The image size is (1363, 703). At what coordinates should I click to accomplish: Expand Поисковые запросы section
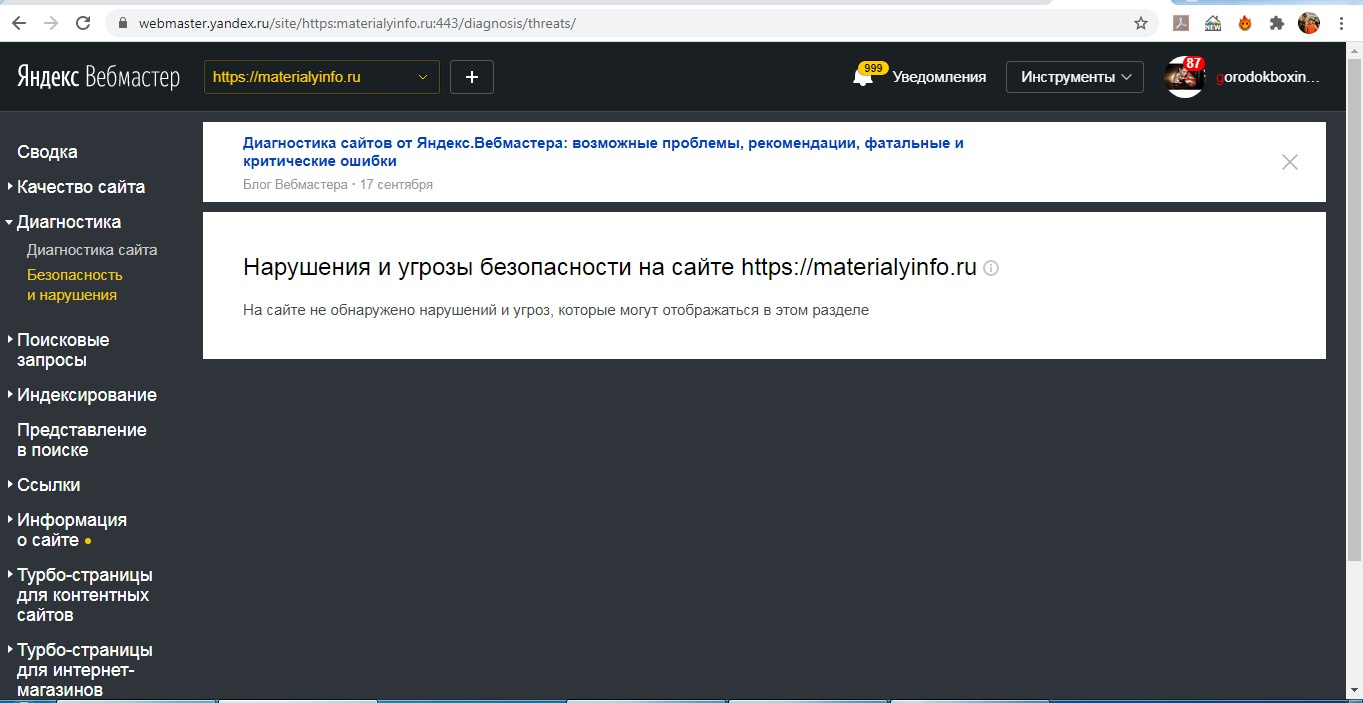coord(63,350)
